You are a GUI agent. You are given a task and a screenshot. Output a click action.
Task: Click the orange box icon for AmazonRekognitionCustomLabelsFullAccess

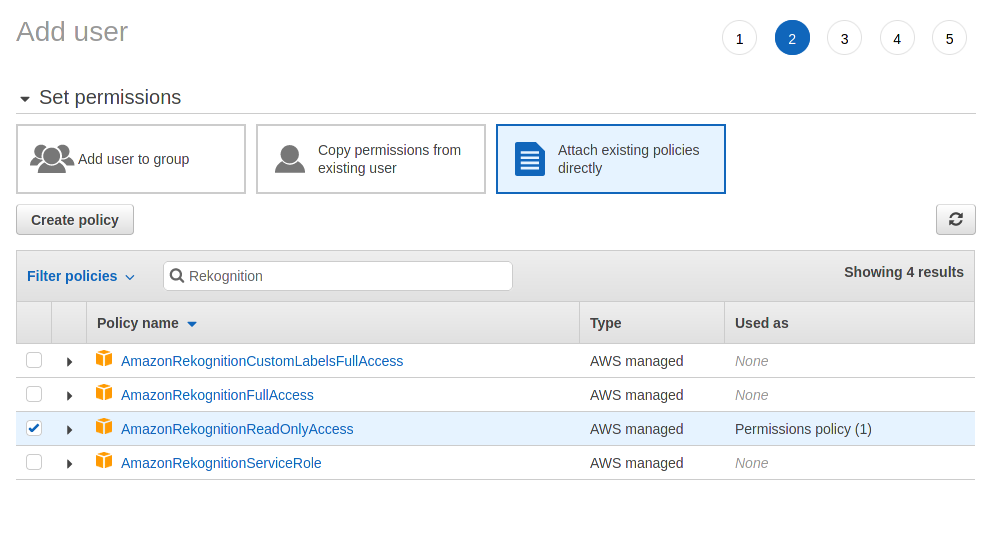tap(104, 358)
